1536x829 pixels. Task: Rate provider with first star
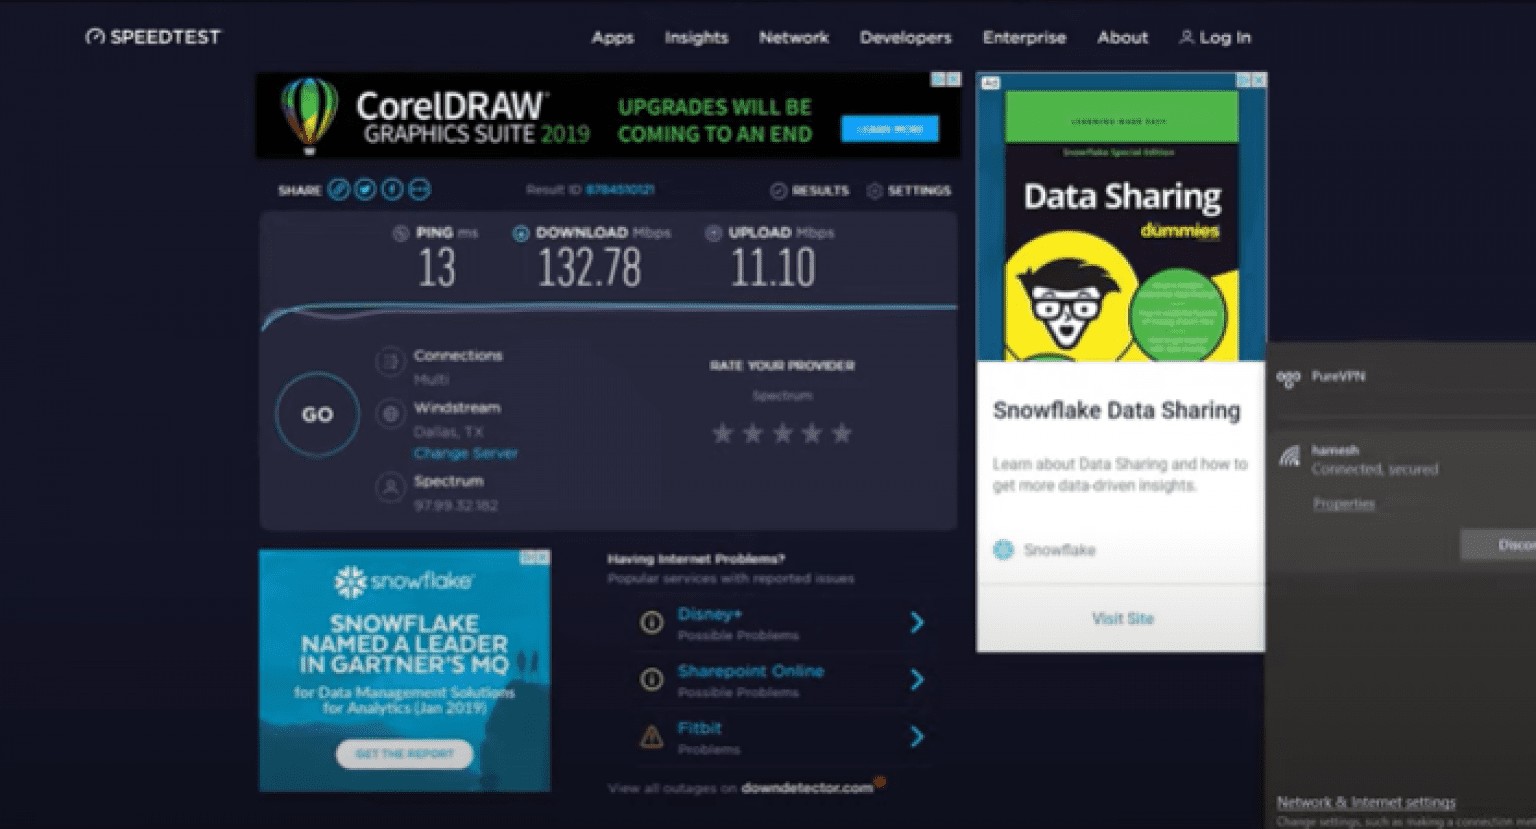pos(722,433)
